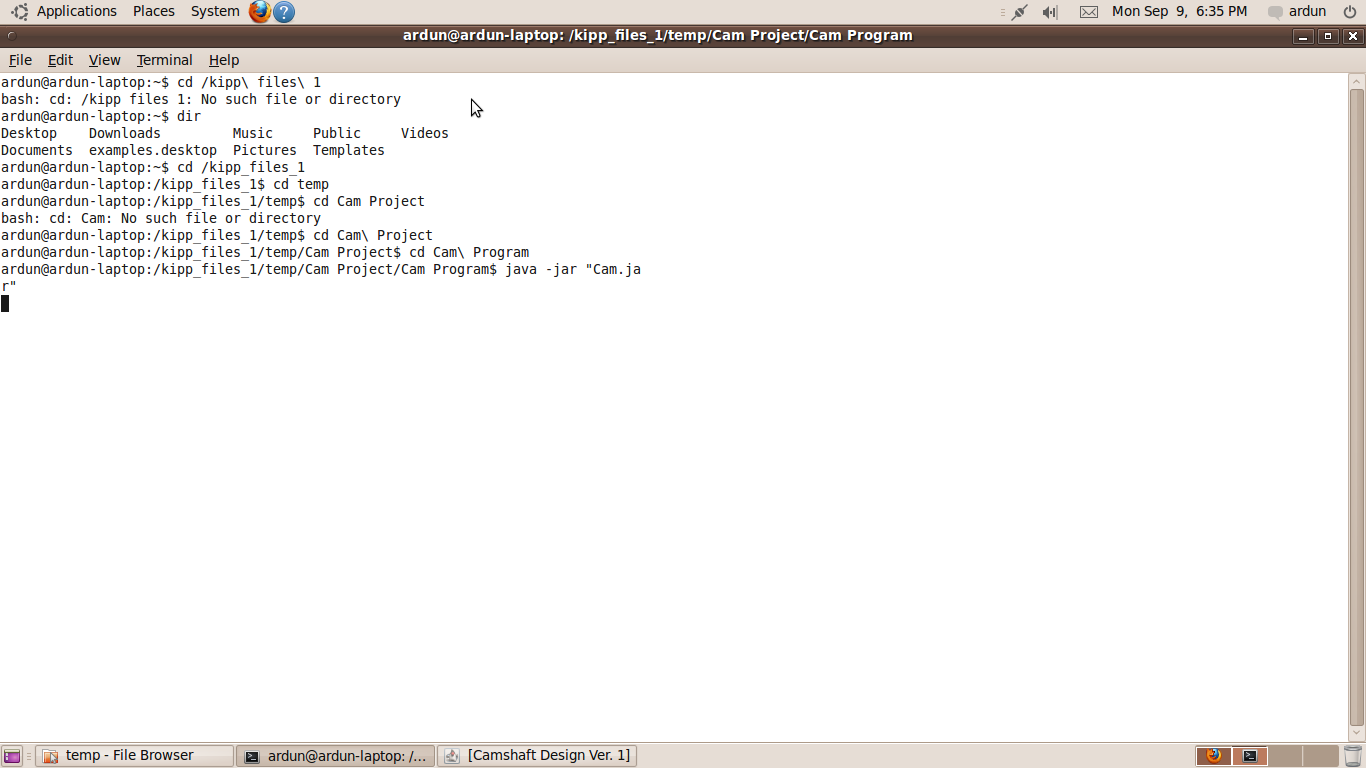Switch to the third empty workspace

(1286, 756)
